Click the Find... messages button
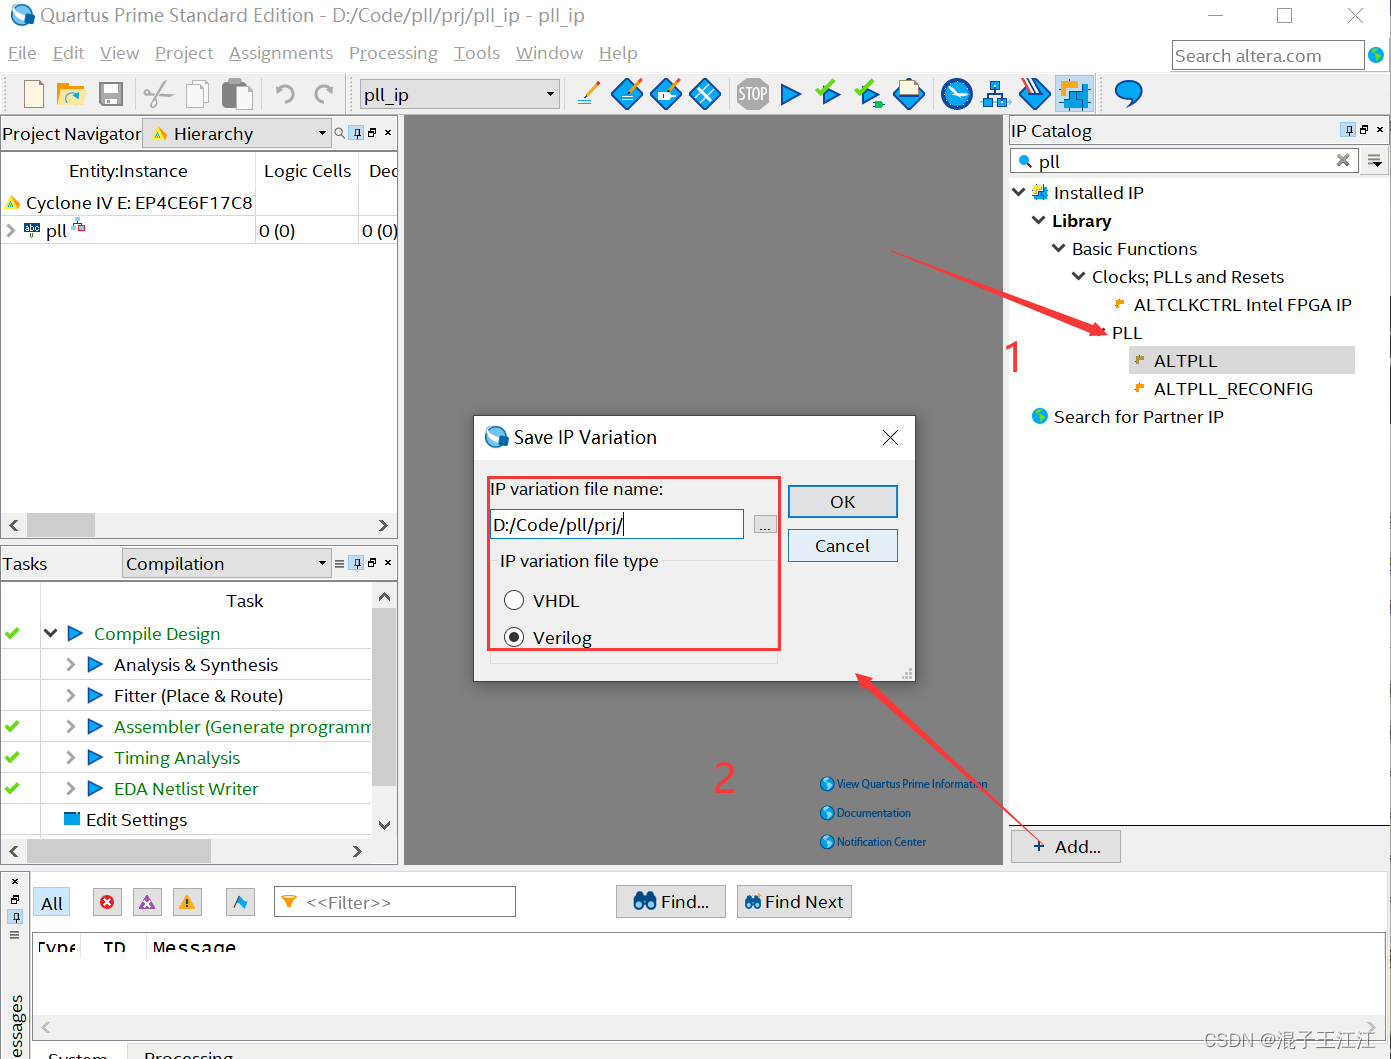 671,901
